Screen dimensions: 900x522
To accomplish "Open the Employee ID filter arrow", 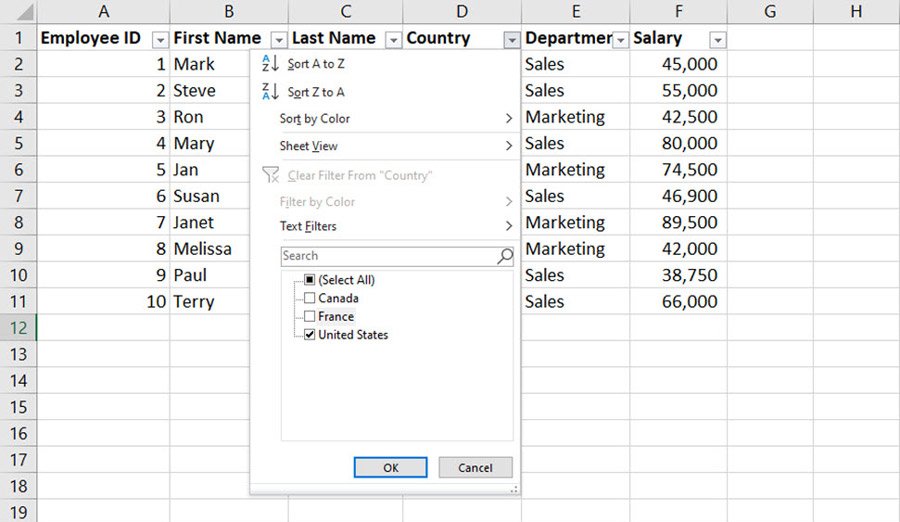I will (x=160, y=40).
